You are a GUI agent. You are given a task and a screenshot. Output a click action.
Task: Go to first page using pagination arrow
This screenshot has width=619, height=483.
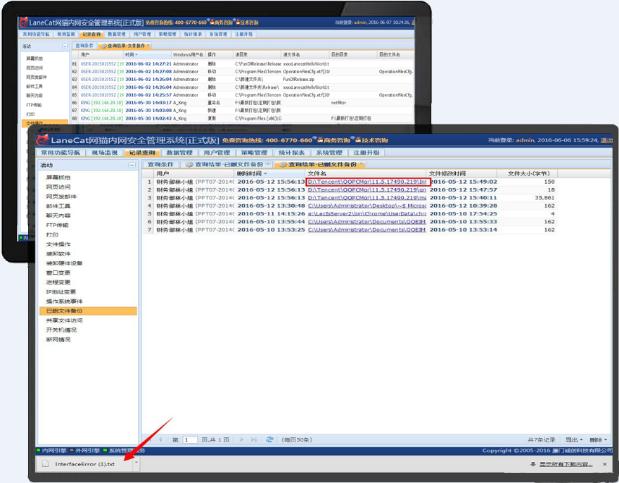coord(149,440)
